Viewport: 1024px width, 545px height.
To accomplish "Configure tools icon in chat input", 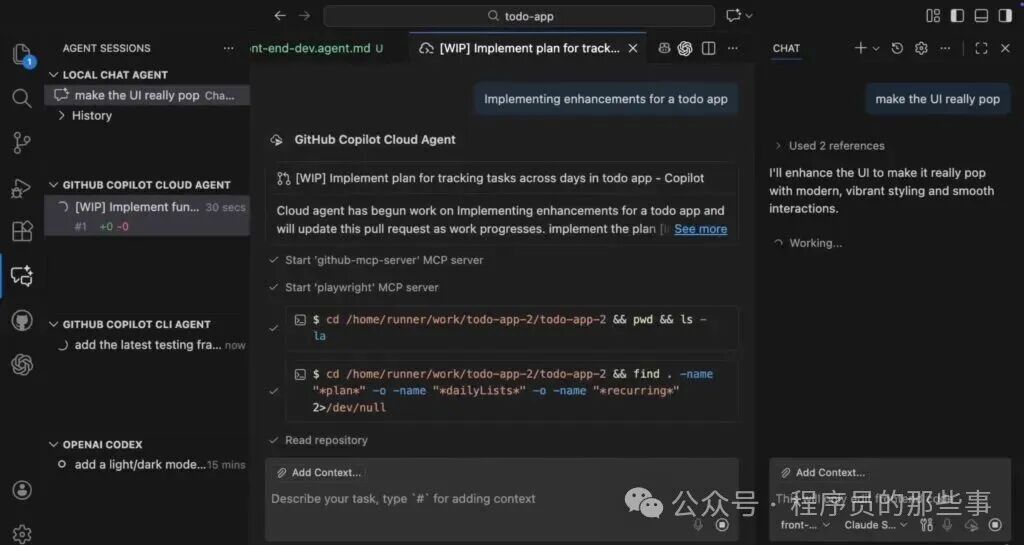I will click(926, 524).
